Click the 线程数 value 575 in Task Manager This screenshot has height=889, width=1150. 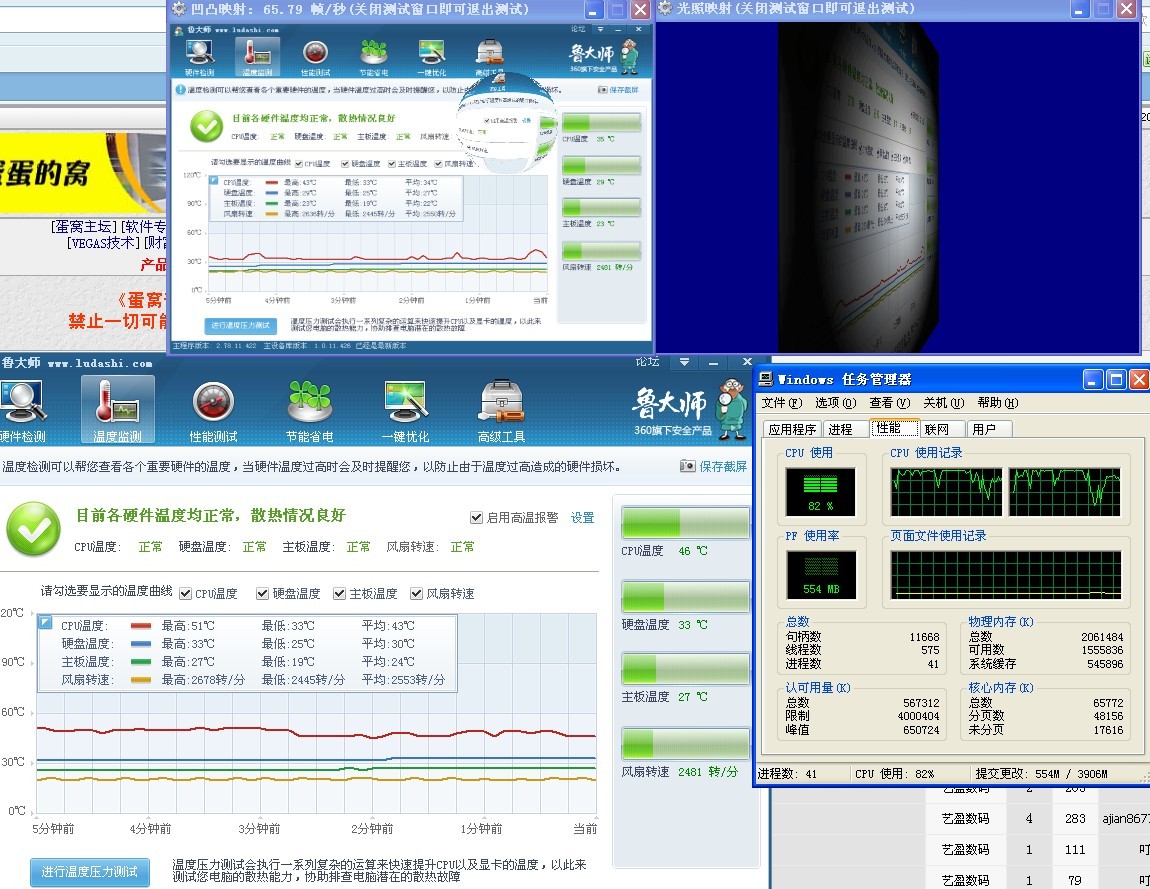(x=930, y=650)
